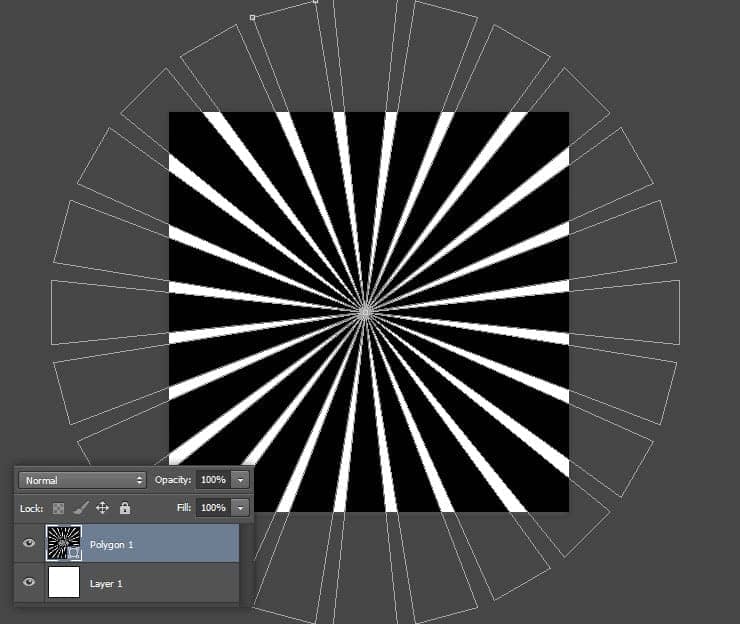Hide the Polygon 1 layer
This screenshot has width=740, height=624.
click(x=29, y=543)
